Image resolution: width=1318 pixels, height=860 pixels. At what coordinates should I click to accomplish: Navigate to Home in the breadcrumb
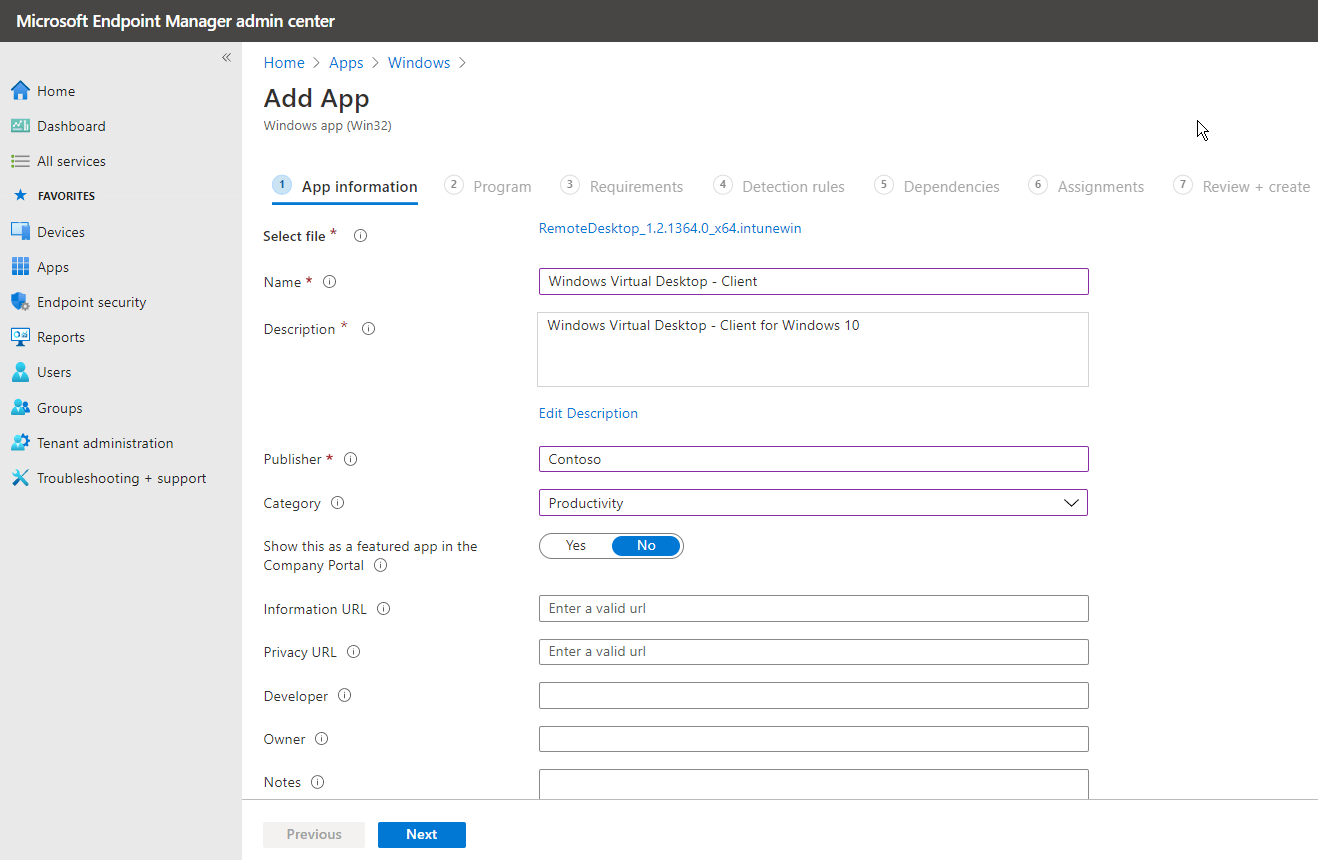284,63
